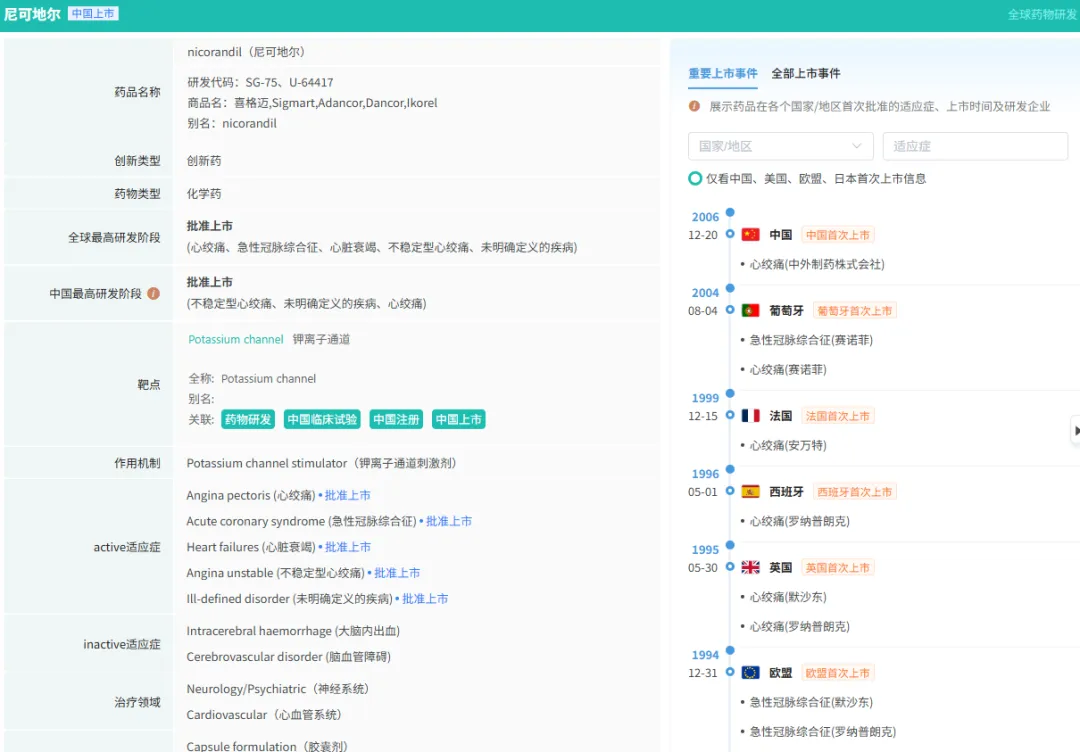The image size is (1080, 752).
Task: Click the 适应症 input field
Action: point(975,146)
